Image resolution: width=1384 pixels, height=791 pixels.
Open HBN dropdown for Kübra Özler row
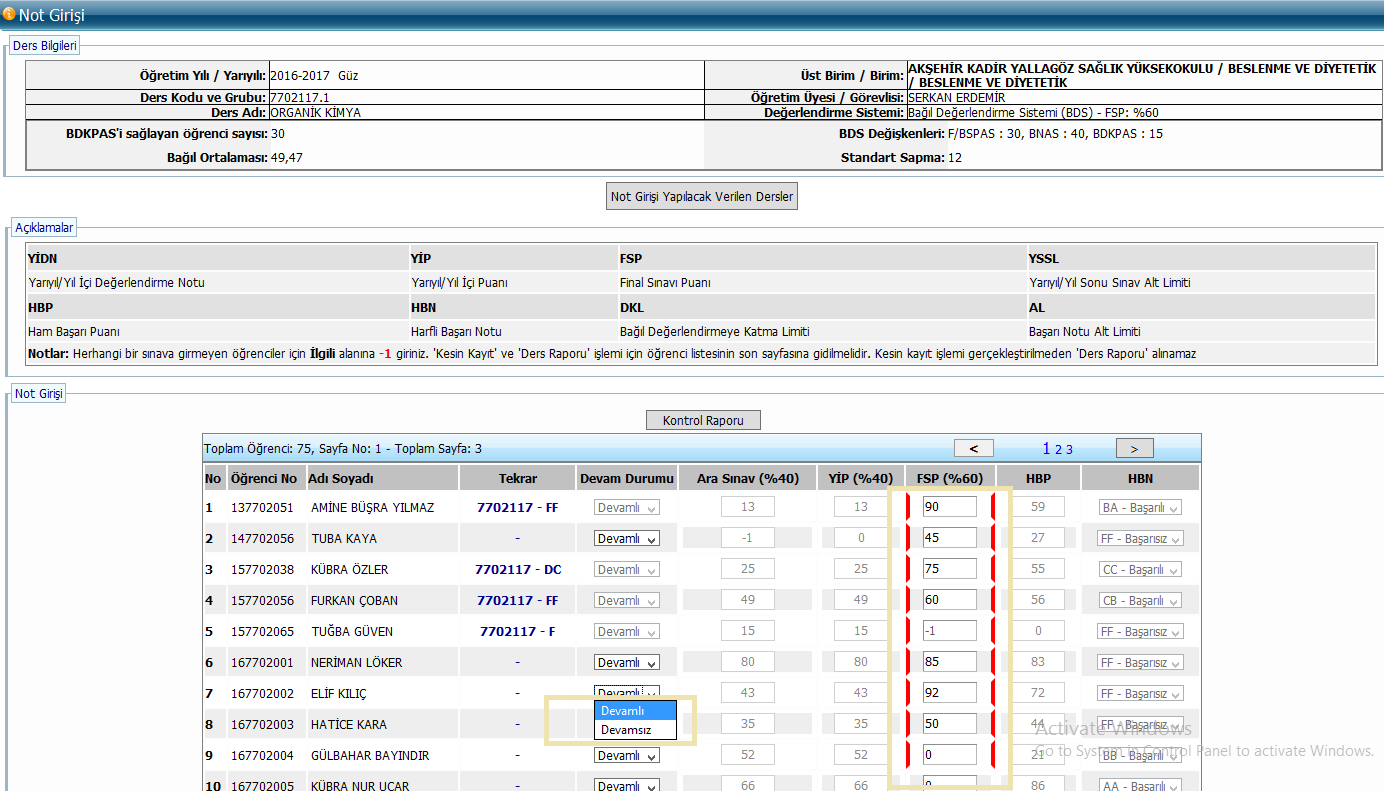click(x=1140, y=569)
